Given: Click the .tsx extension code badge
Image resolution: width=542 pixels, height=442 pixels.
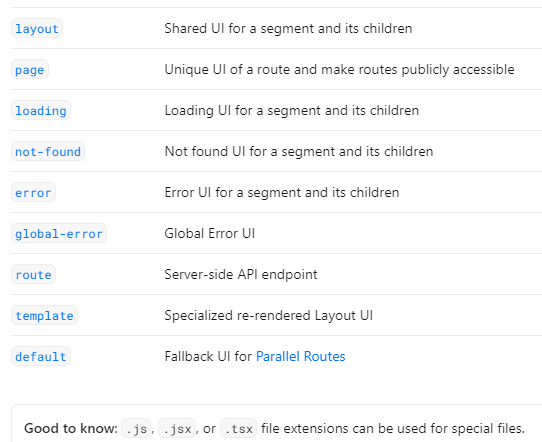Looking at the screenshot, I should 239,429.
